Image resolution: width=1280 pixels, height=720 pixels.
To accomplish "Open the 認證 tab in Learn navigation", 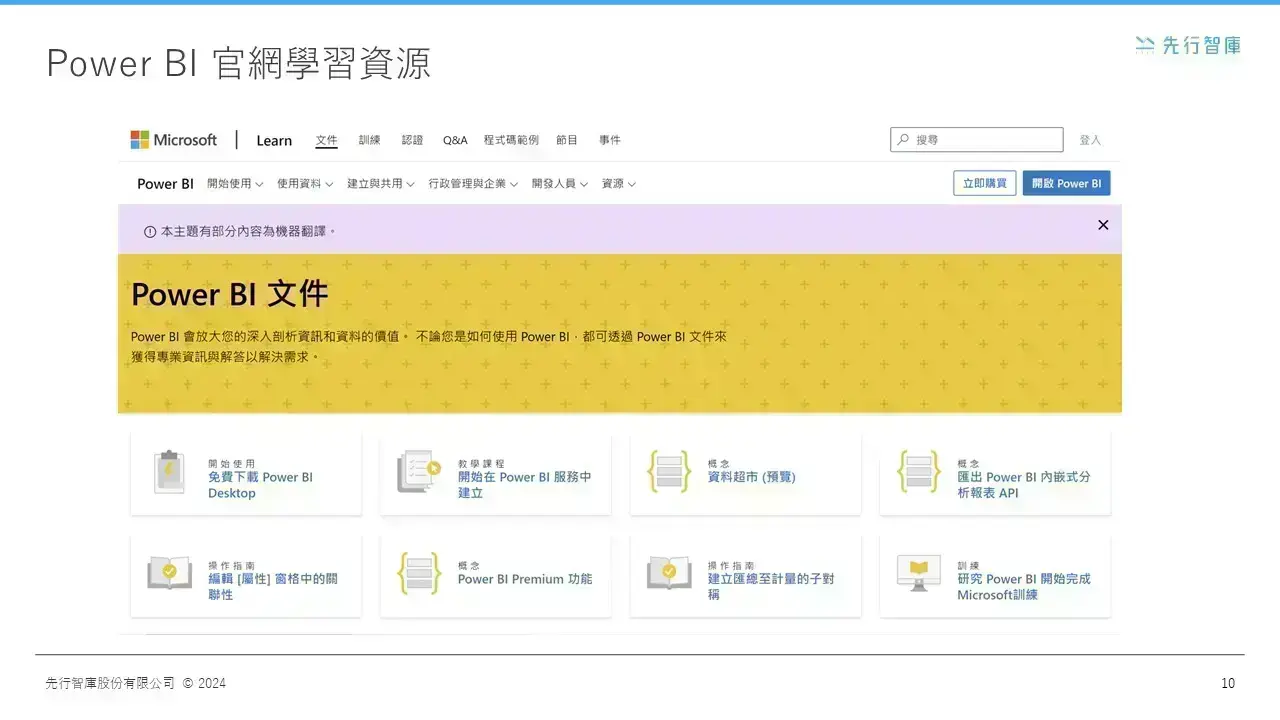I will (x=412, y=140).
